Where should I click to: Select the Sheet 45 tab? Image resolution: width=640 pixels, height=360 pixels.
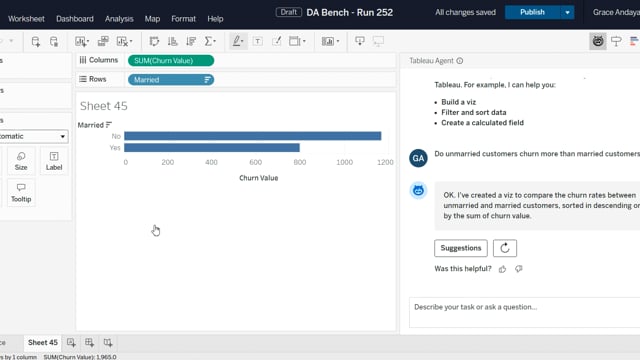(x=43, y=342)
